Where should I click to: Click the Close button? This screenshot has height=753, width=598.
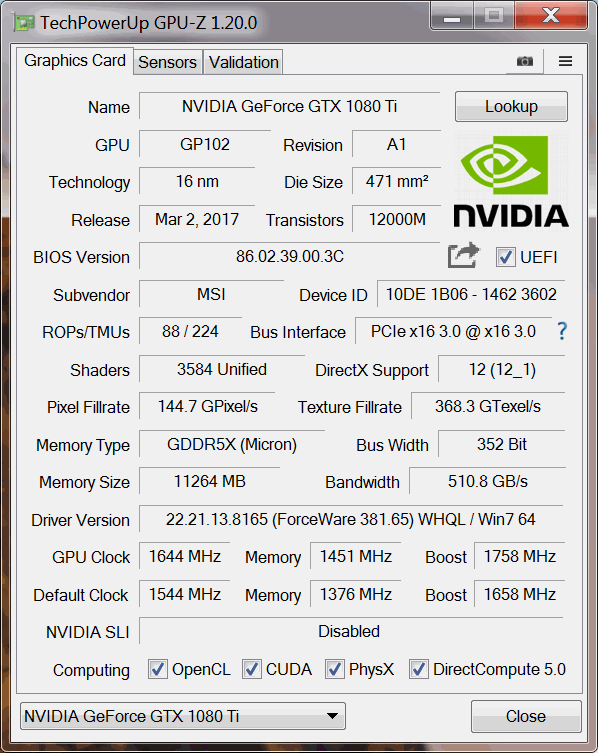(526, 716)
